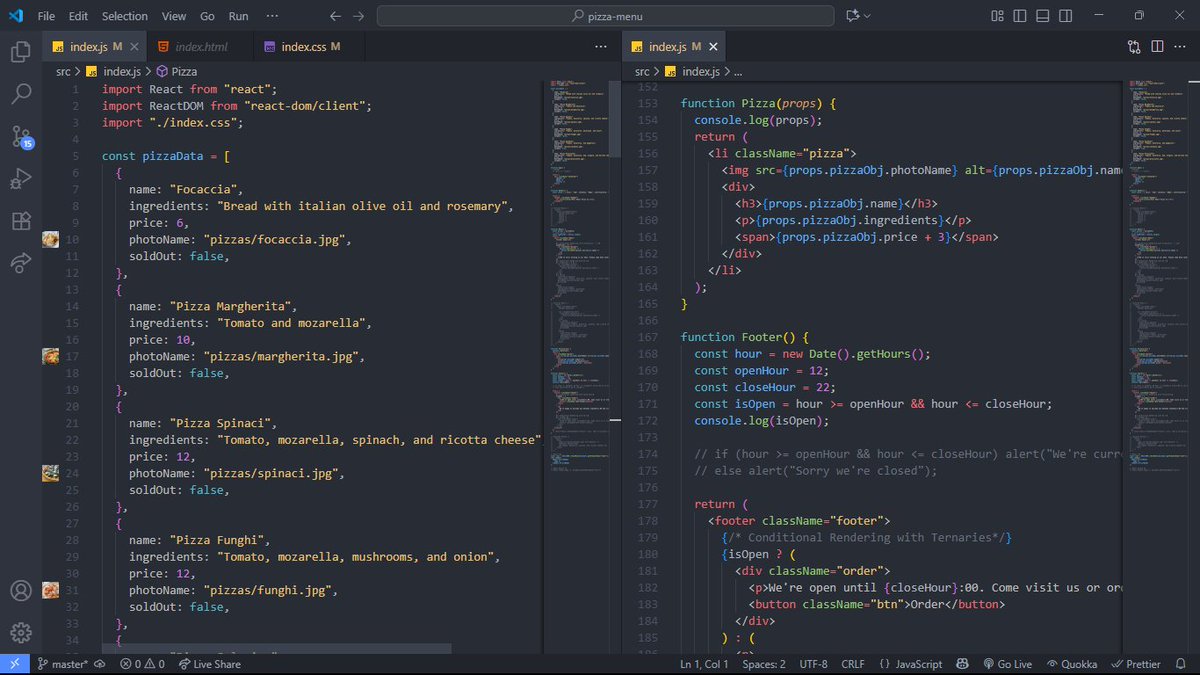The height and width of the screenshot is (675, 1200).
Task: Open Copilot chat from title bar icon
Action: tap(852, 16)
